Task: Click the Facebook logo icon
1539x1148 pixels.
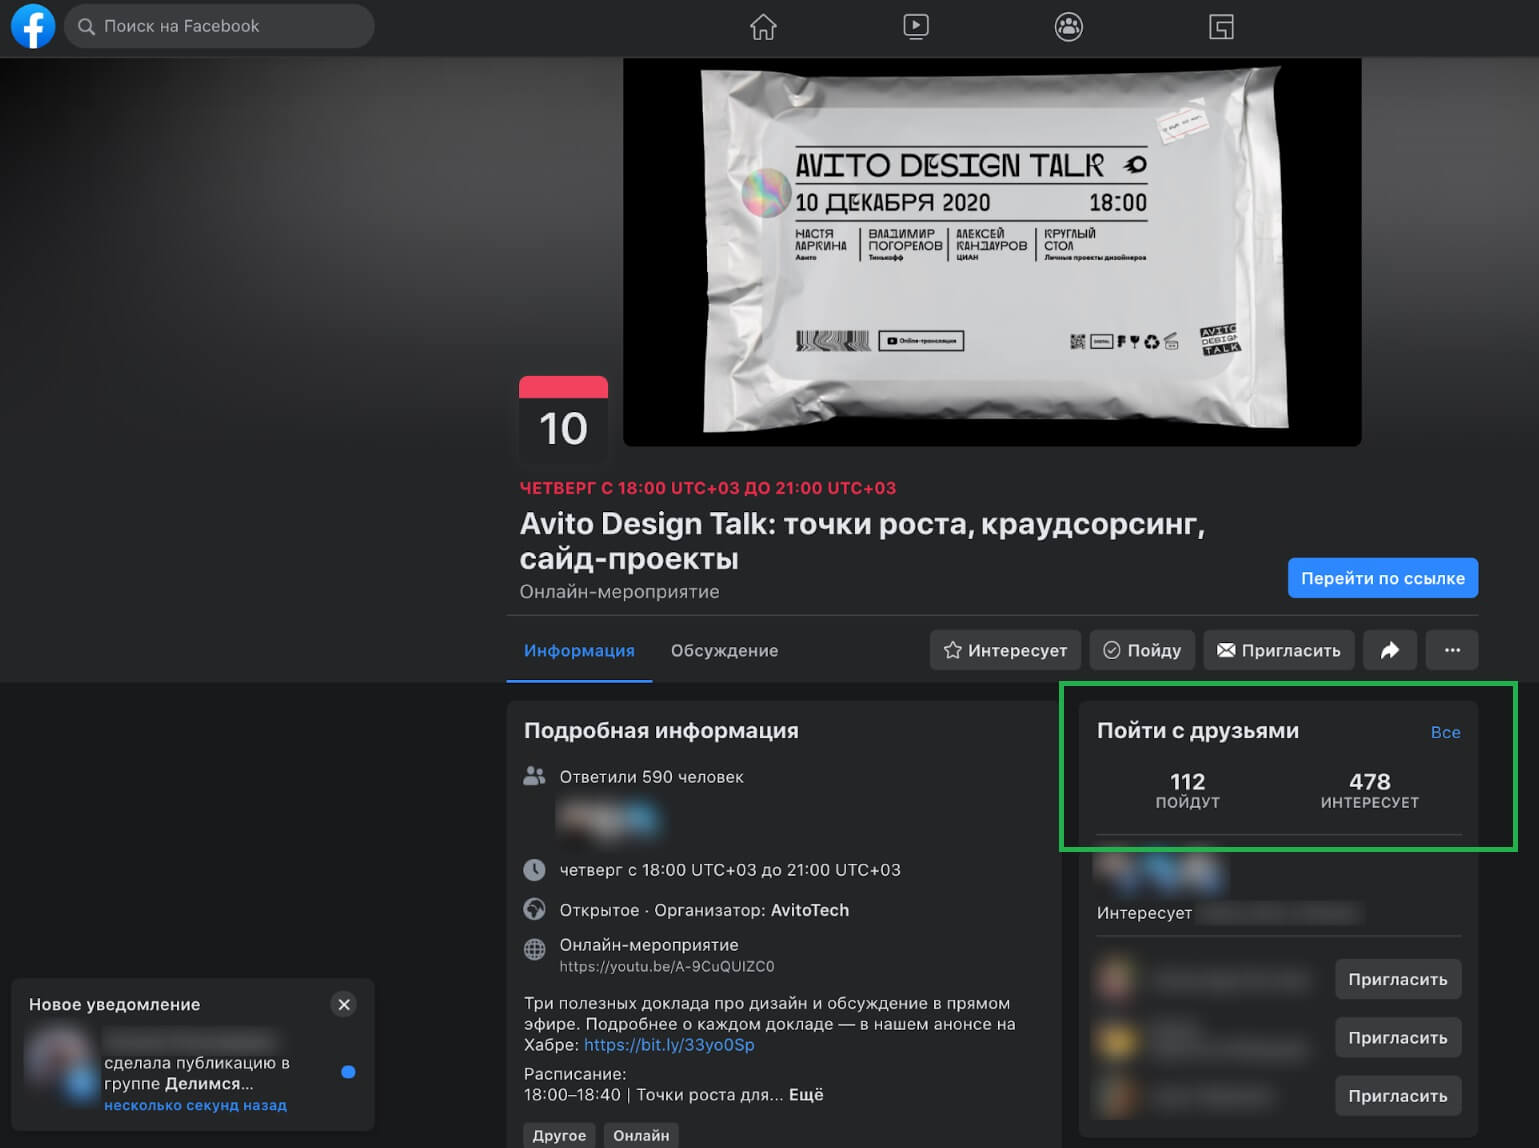Action: 33,26
